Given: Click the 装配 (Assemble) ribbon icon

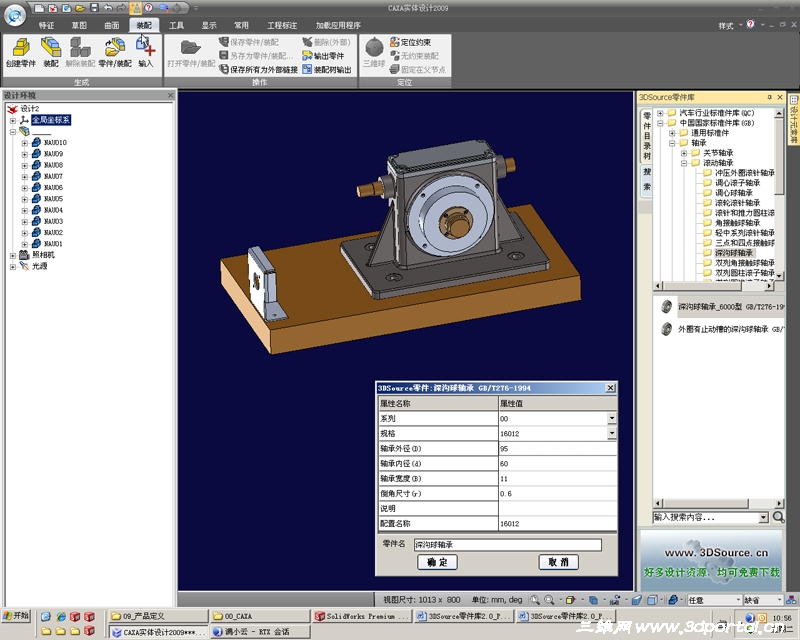Looking at the screenshot, I should 51,47.
